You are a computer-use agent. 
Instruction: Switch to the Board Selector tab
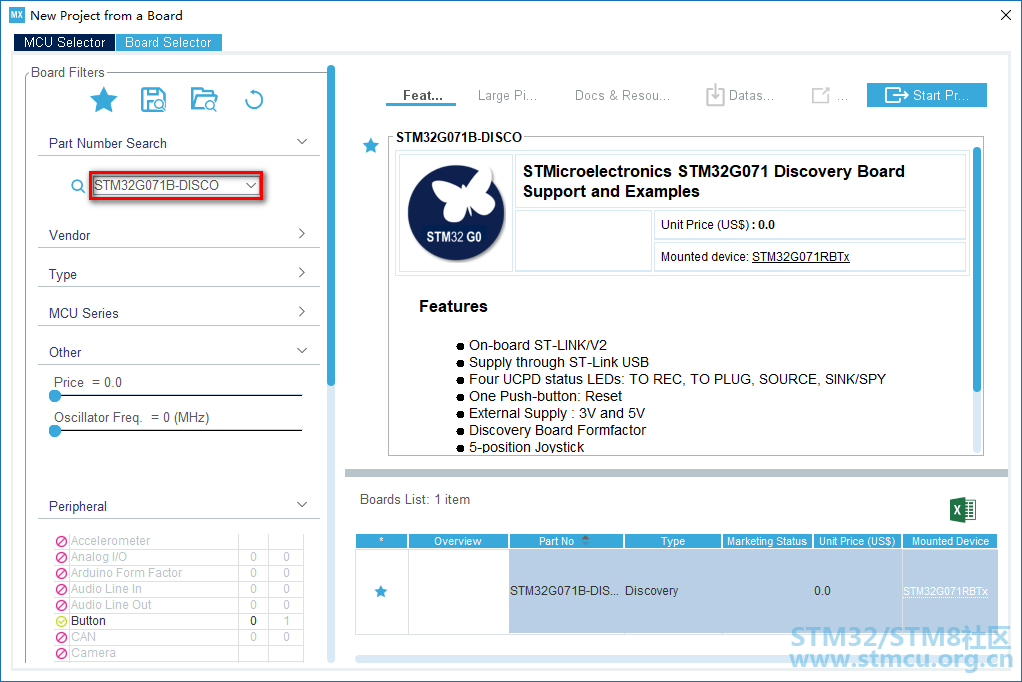tap(168, 42)
